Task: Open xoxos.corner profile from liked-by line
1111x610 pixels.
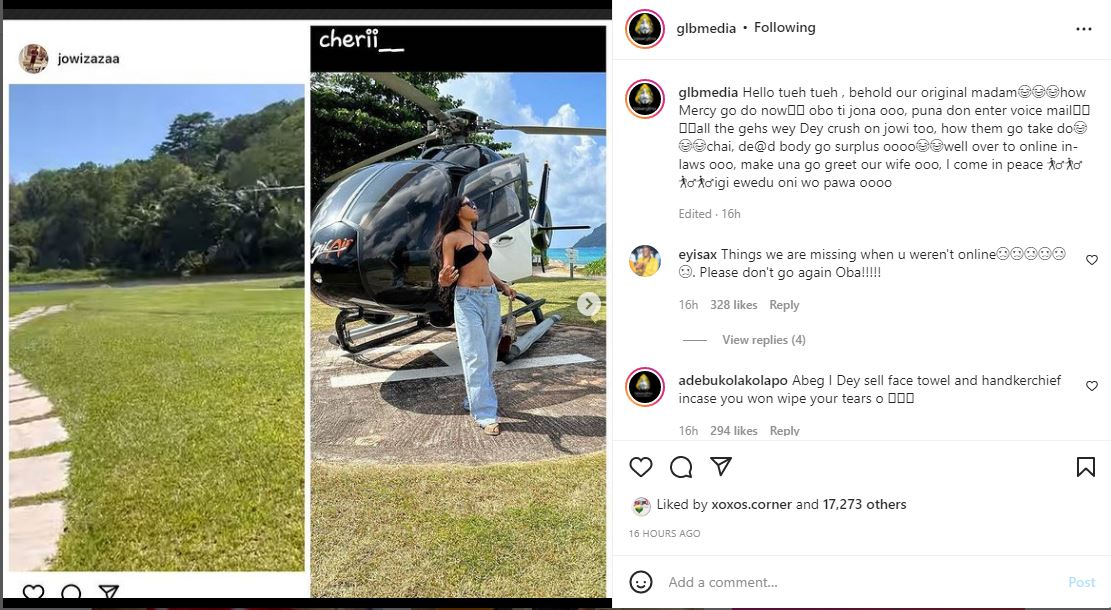Action: [x=751, y=504]
